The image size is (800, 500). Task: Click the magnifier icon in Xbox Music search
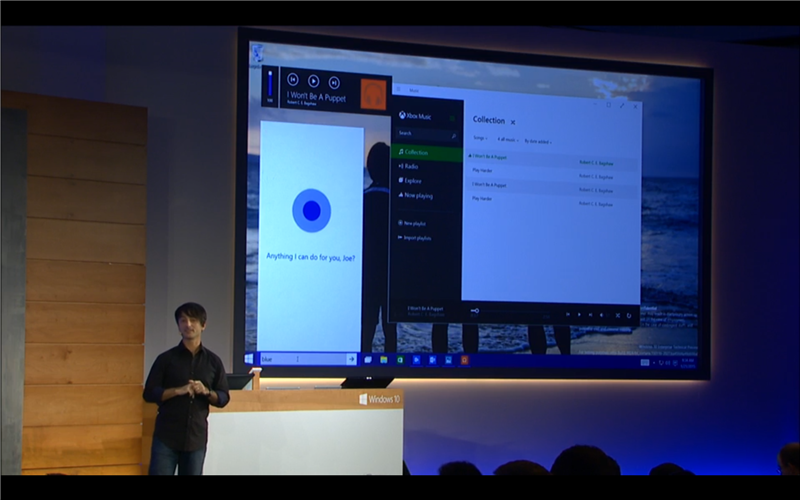tap(454, 136)
